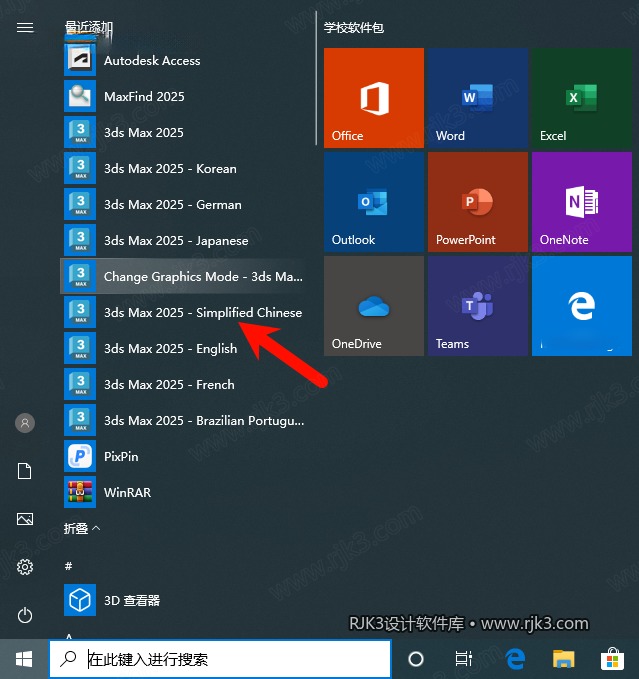This screenshot has width=639, height=679.
Task: Click the 学校软件包 tile group header
Action: point(354,28)
